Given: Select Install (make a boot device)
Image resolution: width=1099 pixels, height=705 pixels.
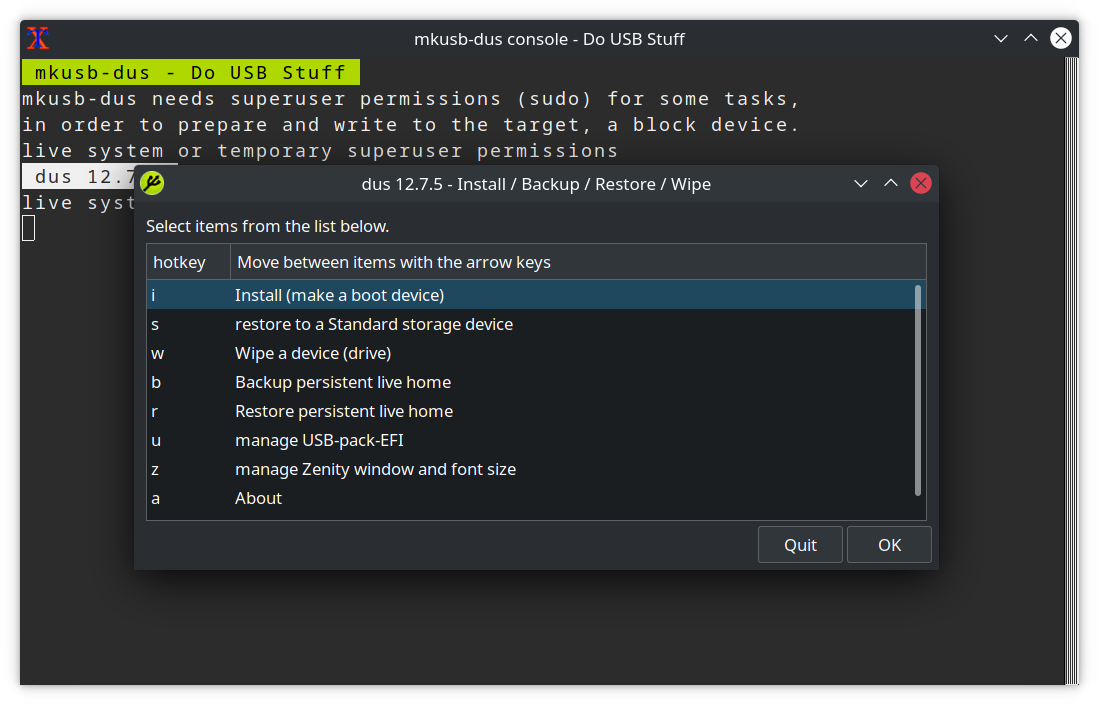Looking at the screenshot, I should [x=339, y=295].
